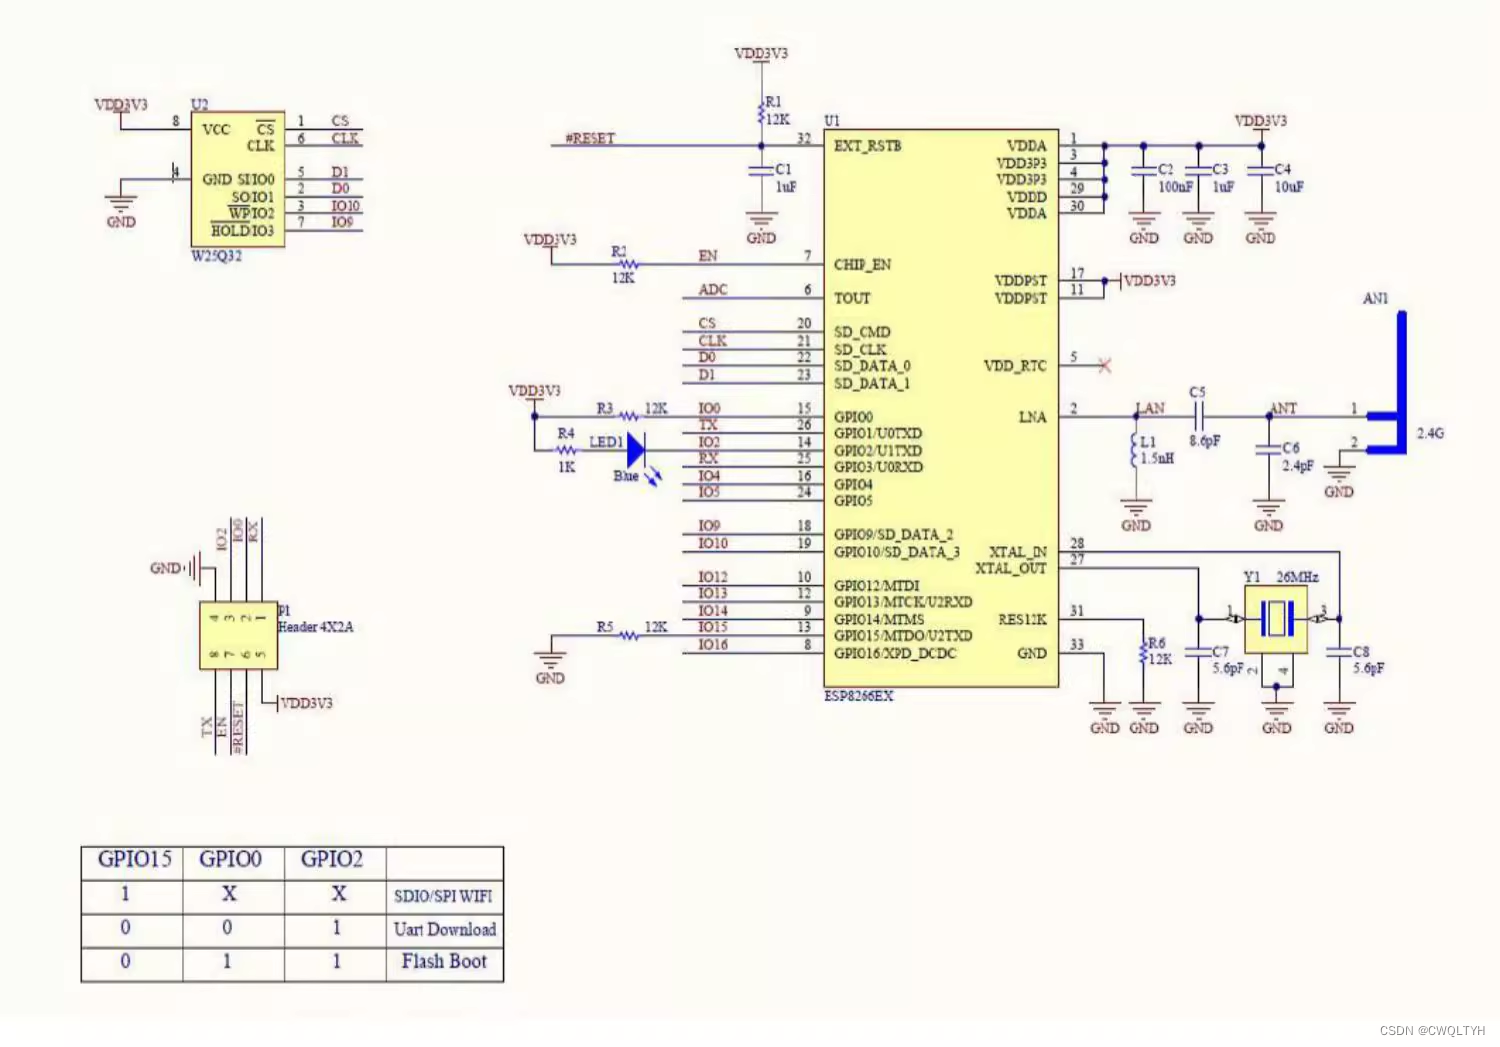Image resolution: width=1500 pixels, height=1047 pixels.
Task: Click the SD_CMD pin label
Action: tap(862, 332)
